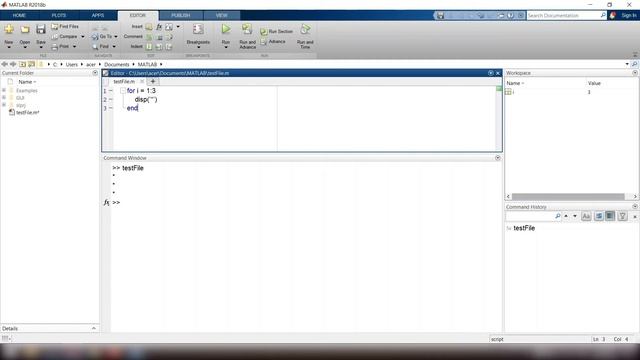The height and width of the screenshot is (360, 640).
Task: Open the dropdown arrow under New
Action: (9, 47)
